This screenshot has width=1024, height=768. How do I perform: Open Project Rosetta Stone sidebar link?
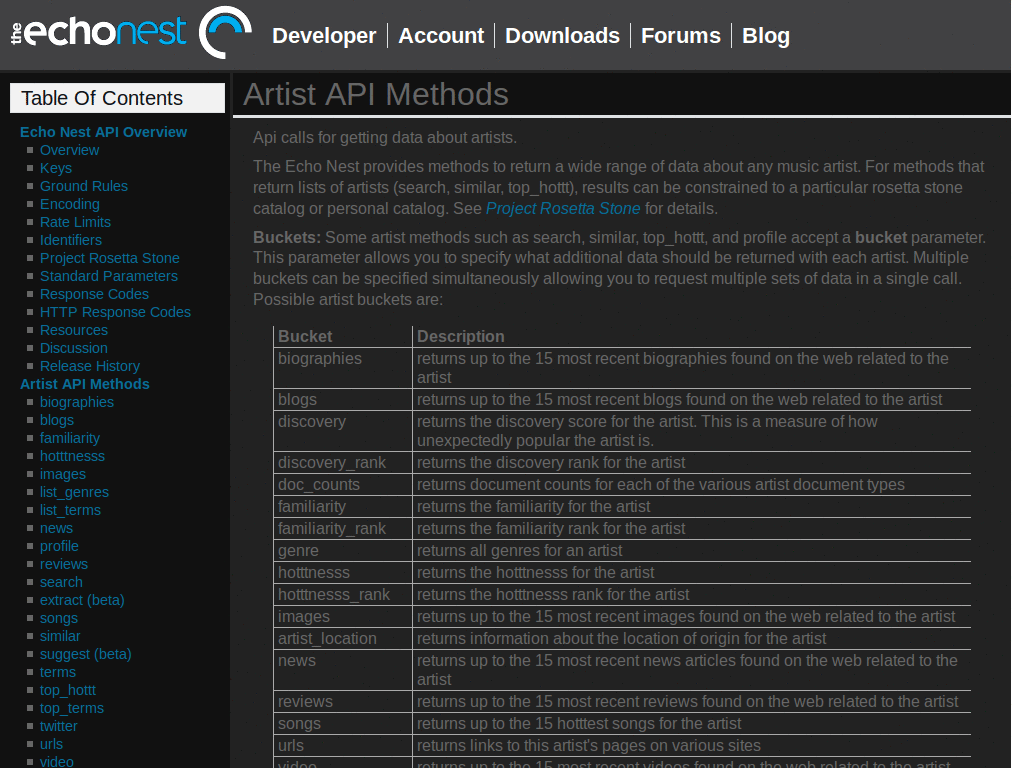110,258
